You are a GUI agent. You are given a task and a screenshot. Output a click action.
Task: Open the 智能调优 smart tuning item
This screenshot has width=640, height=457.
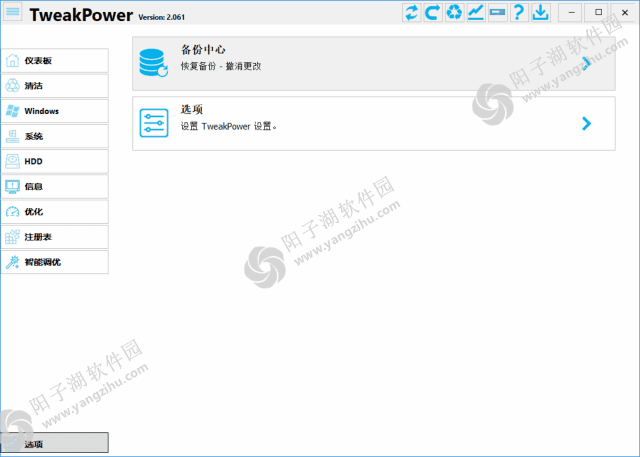click(x=55, y=262)
